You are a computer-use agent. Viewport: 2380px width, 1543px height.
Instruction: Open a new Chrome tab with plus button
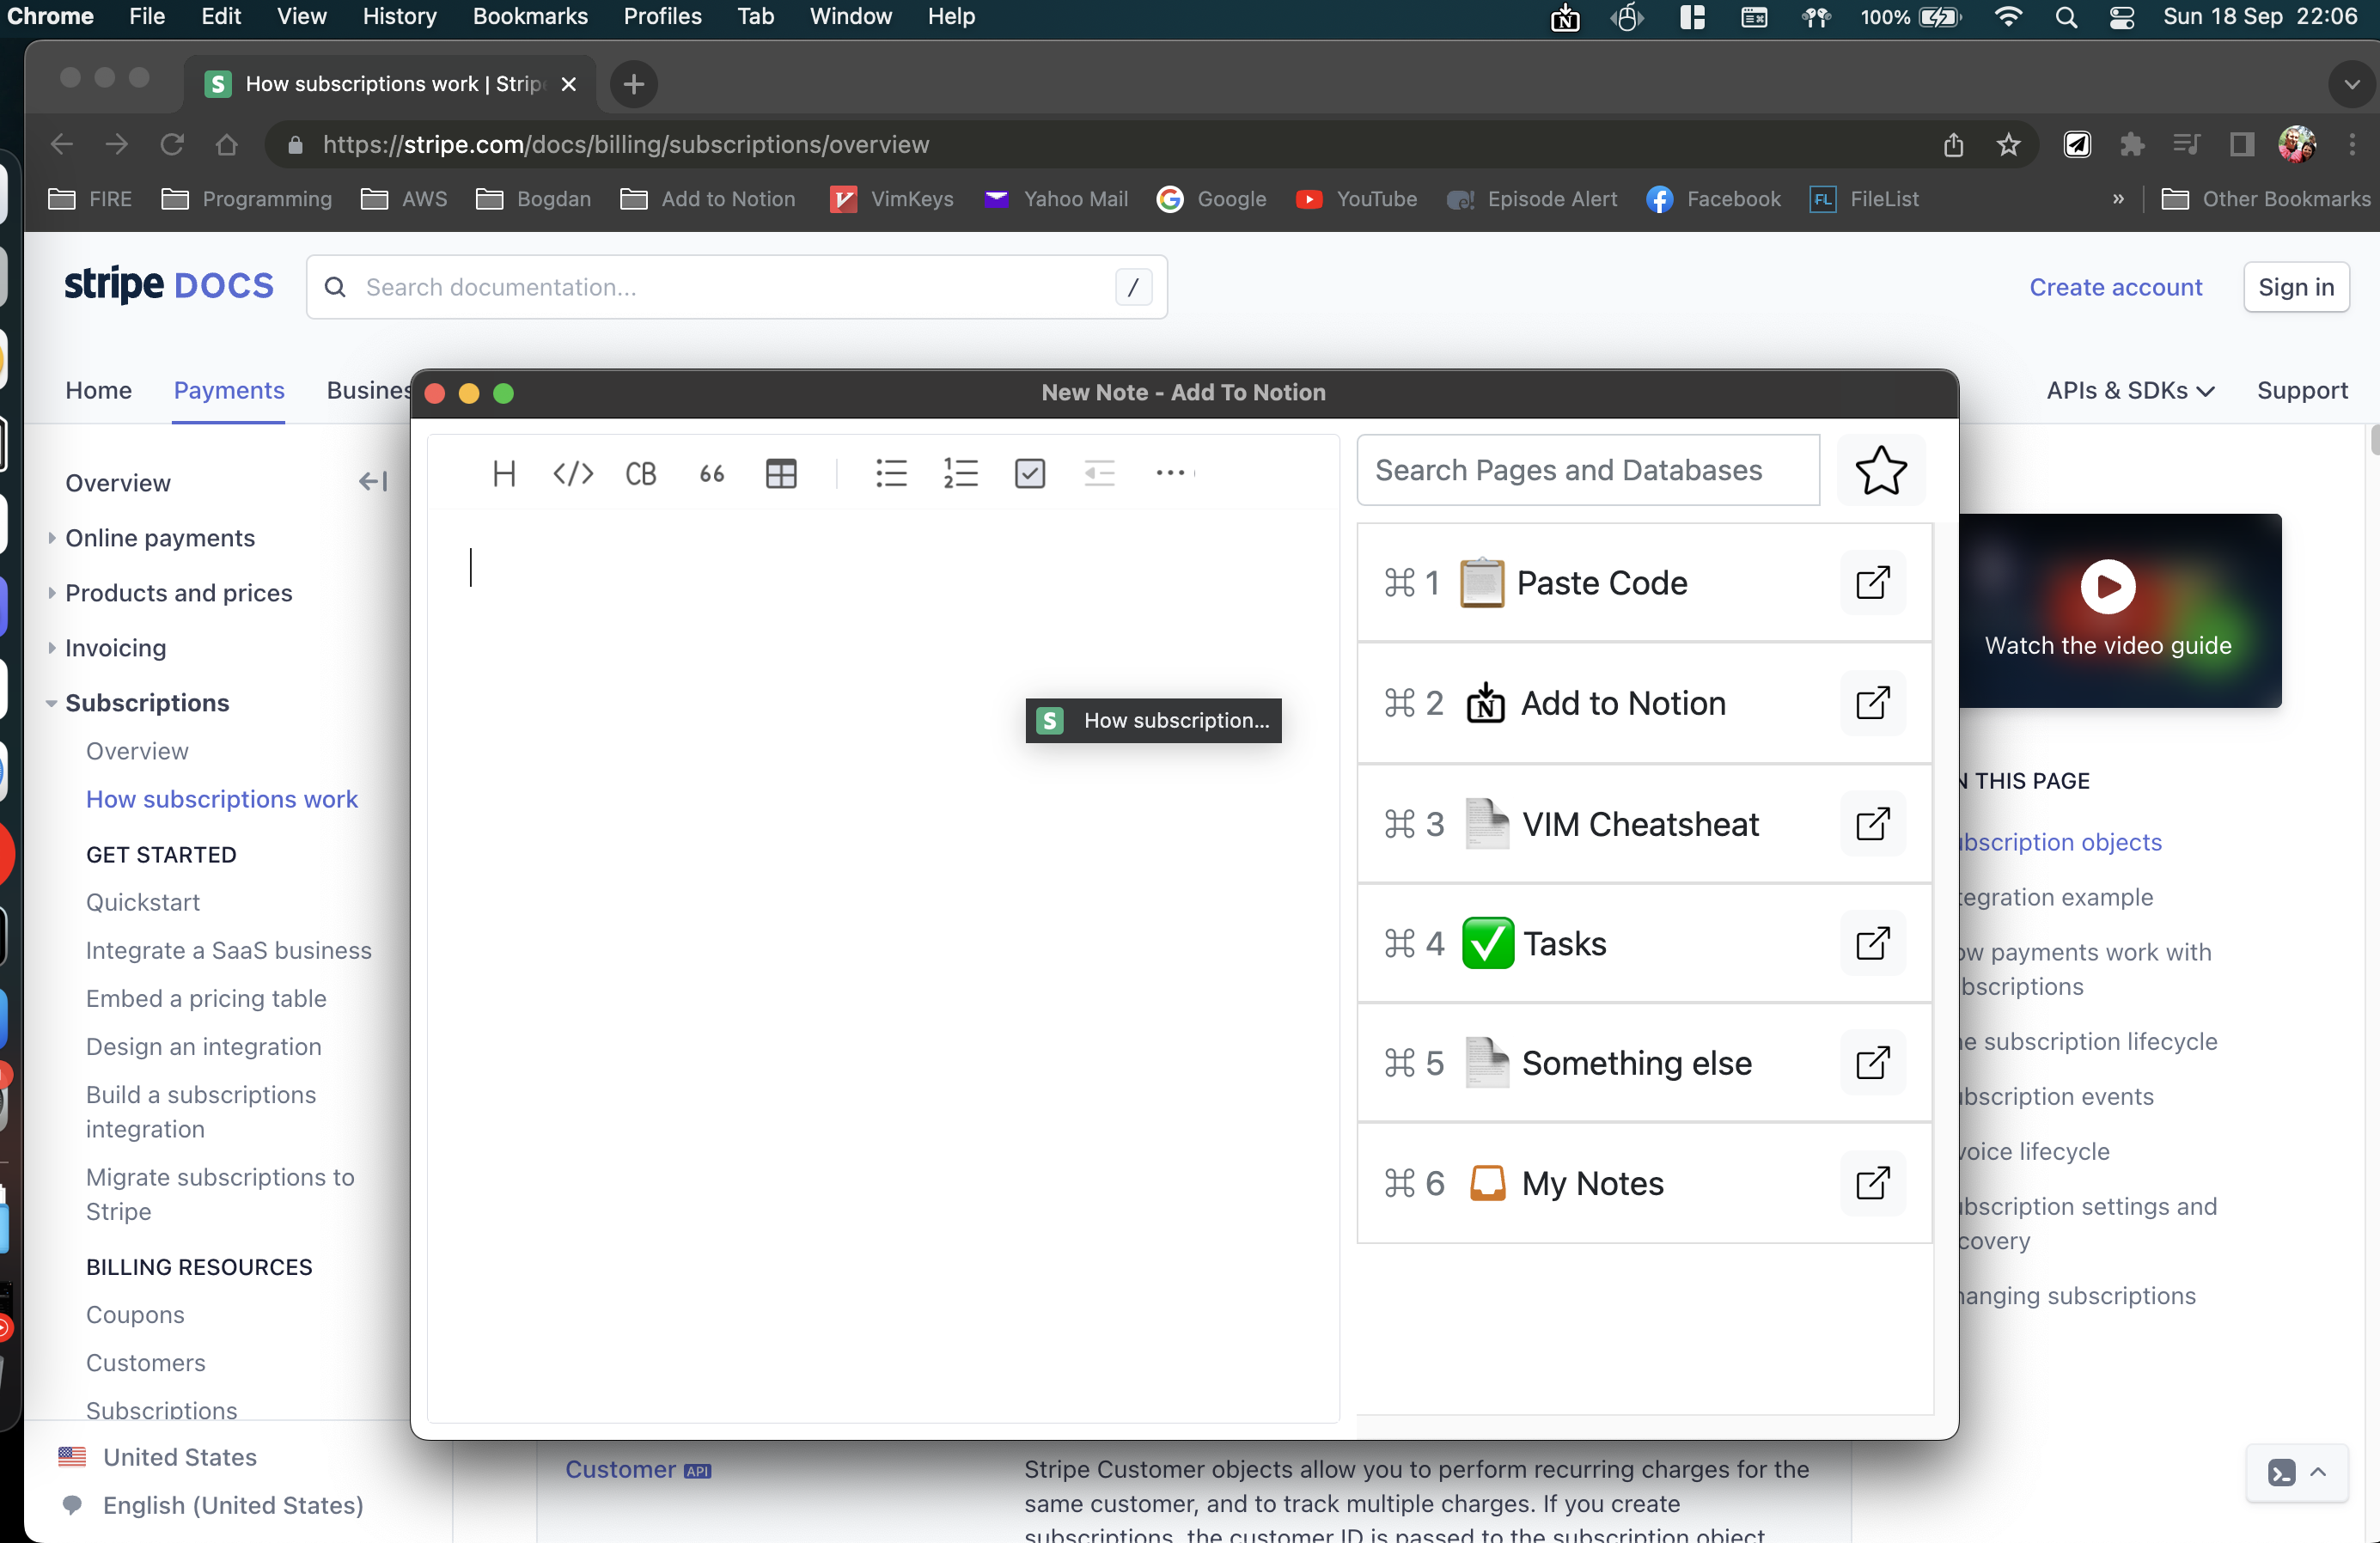pyautogui.click(x=633, y=84)
